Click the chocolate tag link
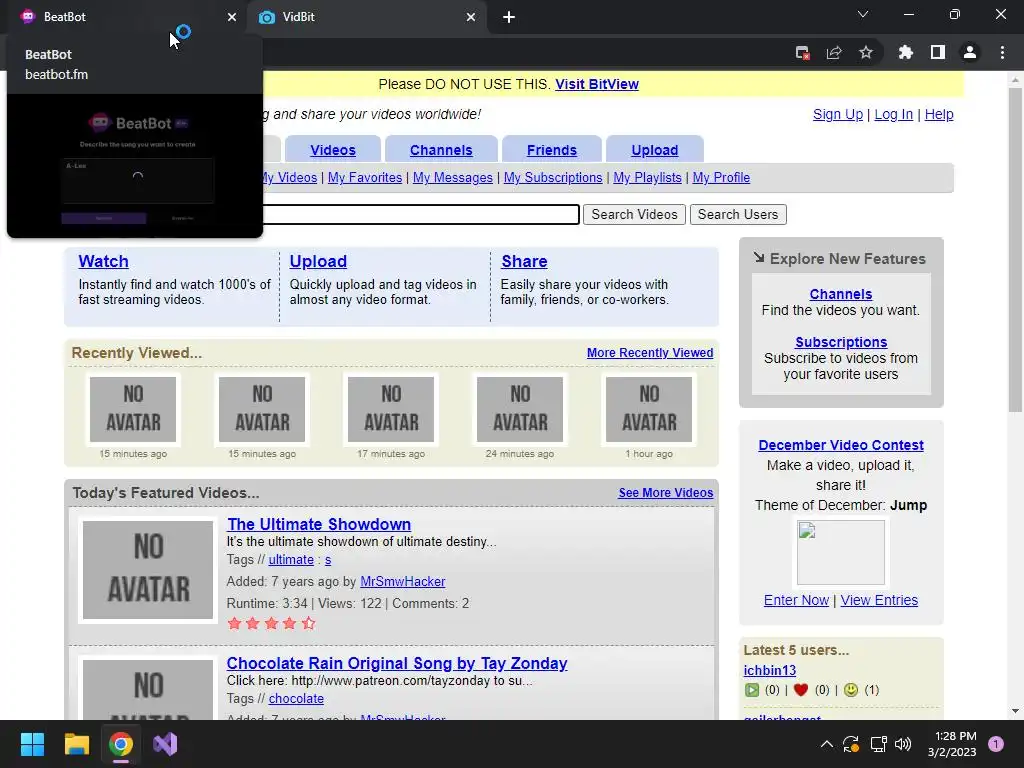1024x768 pixels. pyautogui.click(x=296, y=699)
